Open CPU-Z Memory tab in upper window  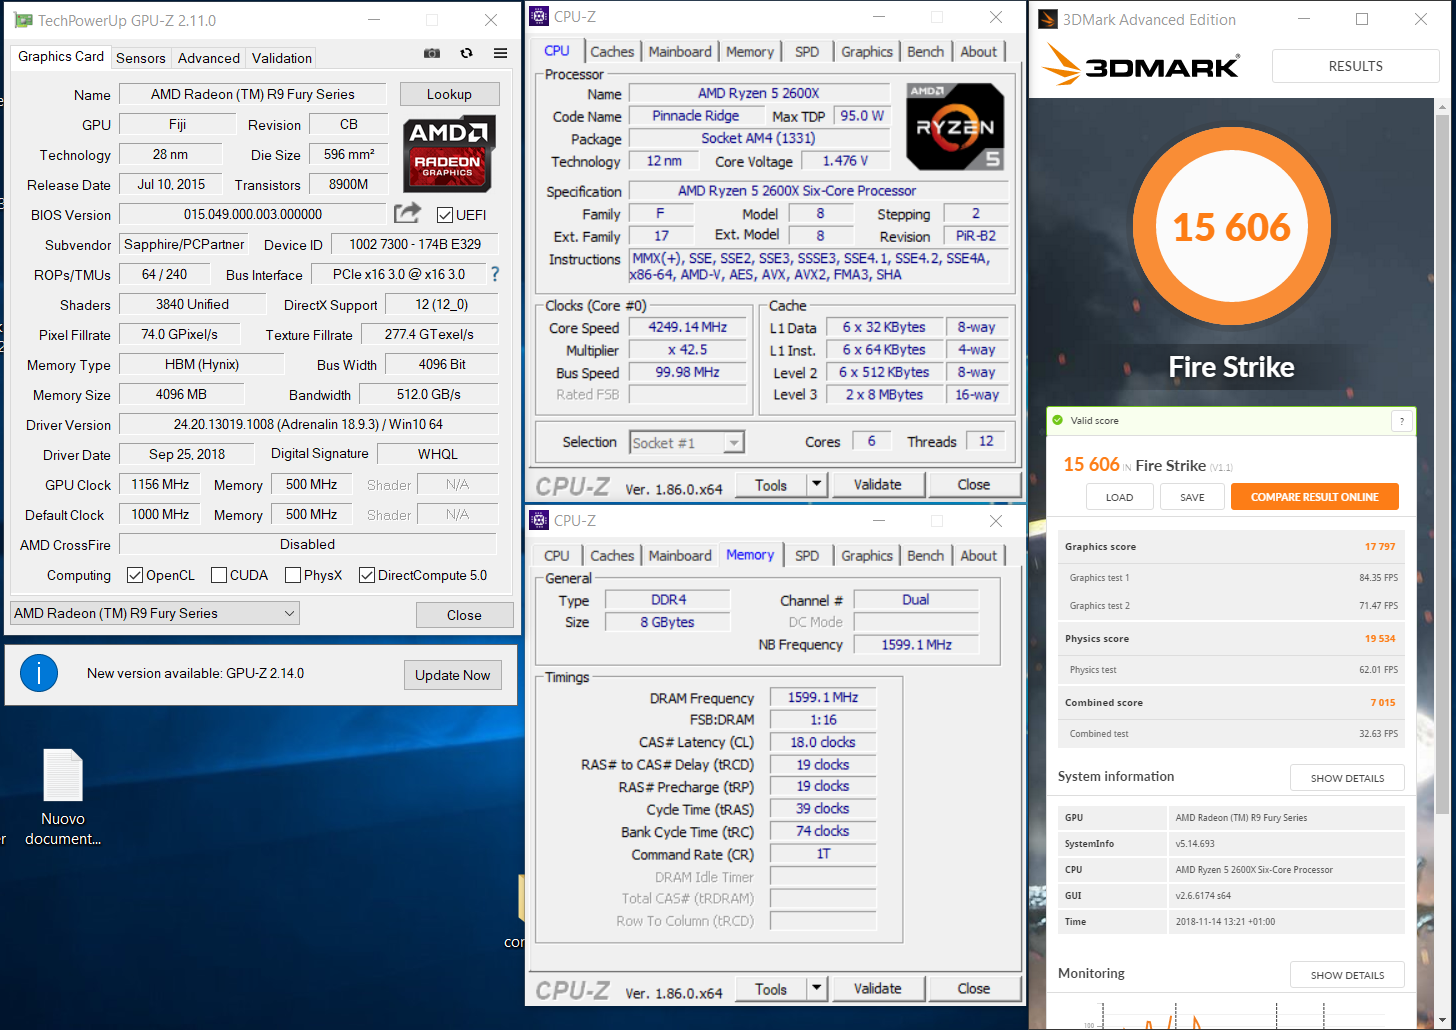click(750, 52)
